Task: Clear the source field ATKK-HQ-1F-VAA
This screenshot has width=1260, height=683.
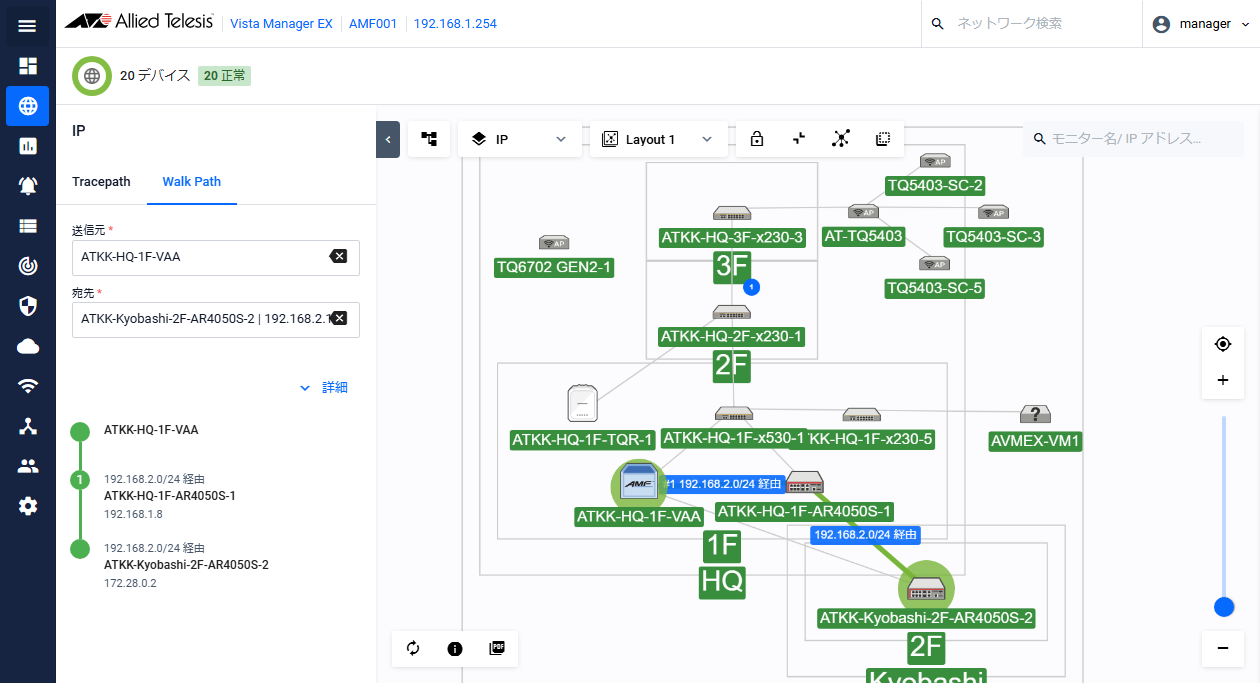Action: [338, 257]
